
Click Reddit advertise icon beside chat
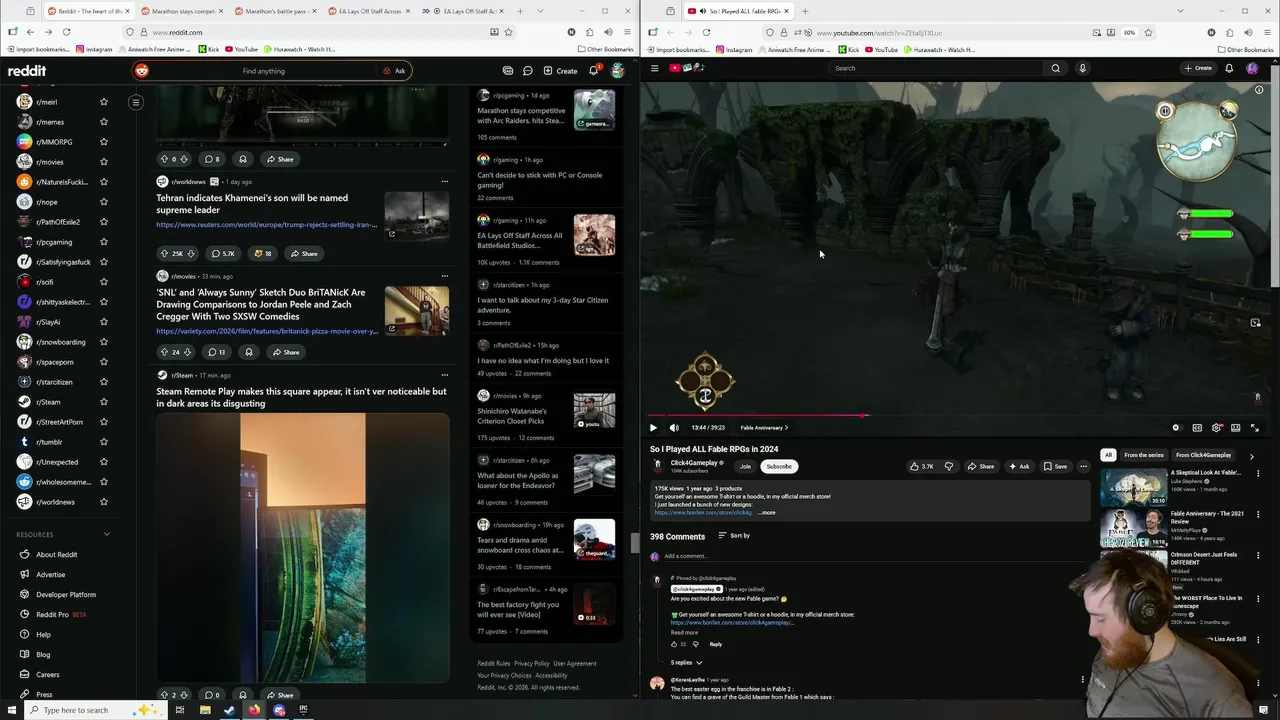click(x=508, y=71)
